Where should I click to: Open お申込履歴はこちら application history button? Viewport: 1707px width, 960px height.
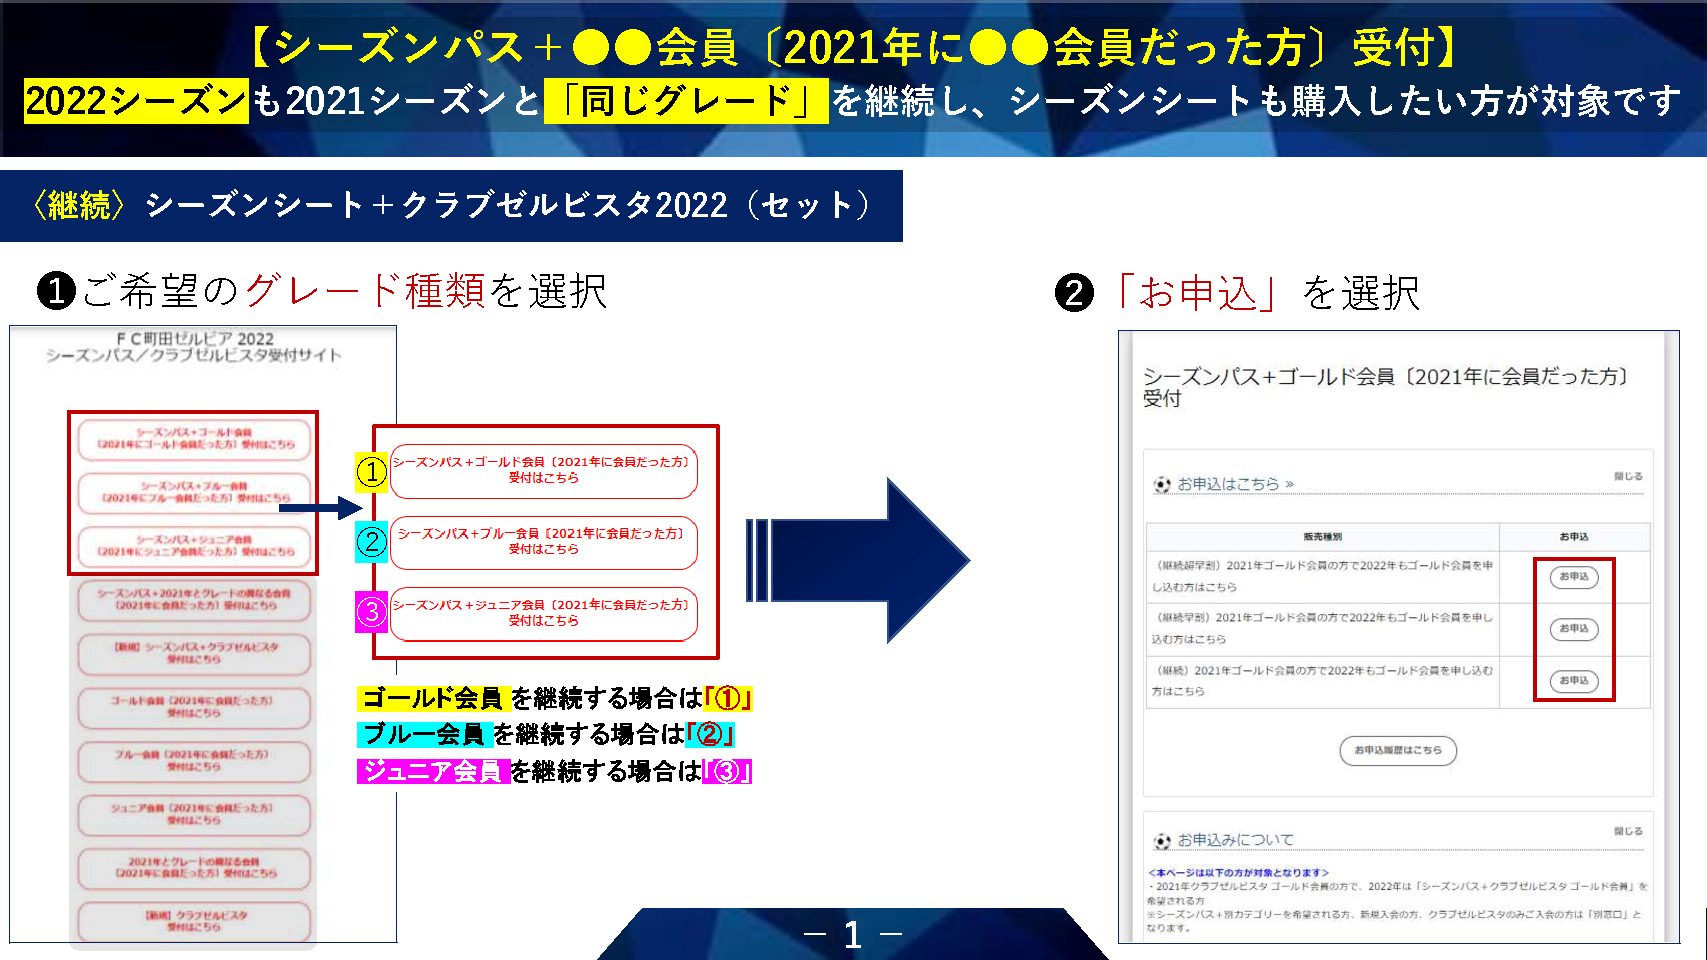(x=1397, y=750)
